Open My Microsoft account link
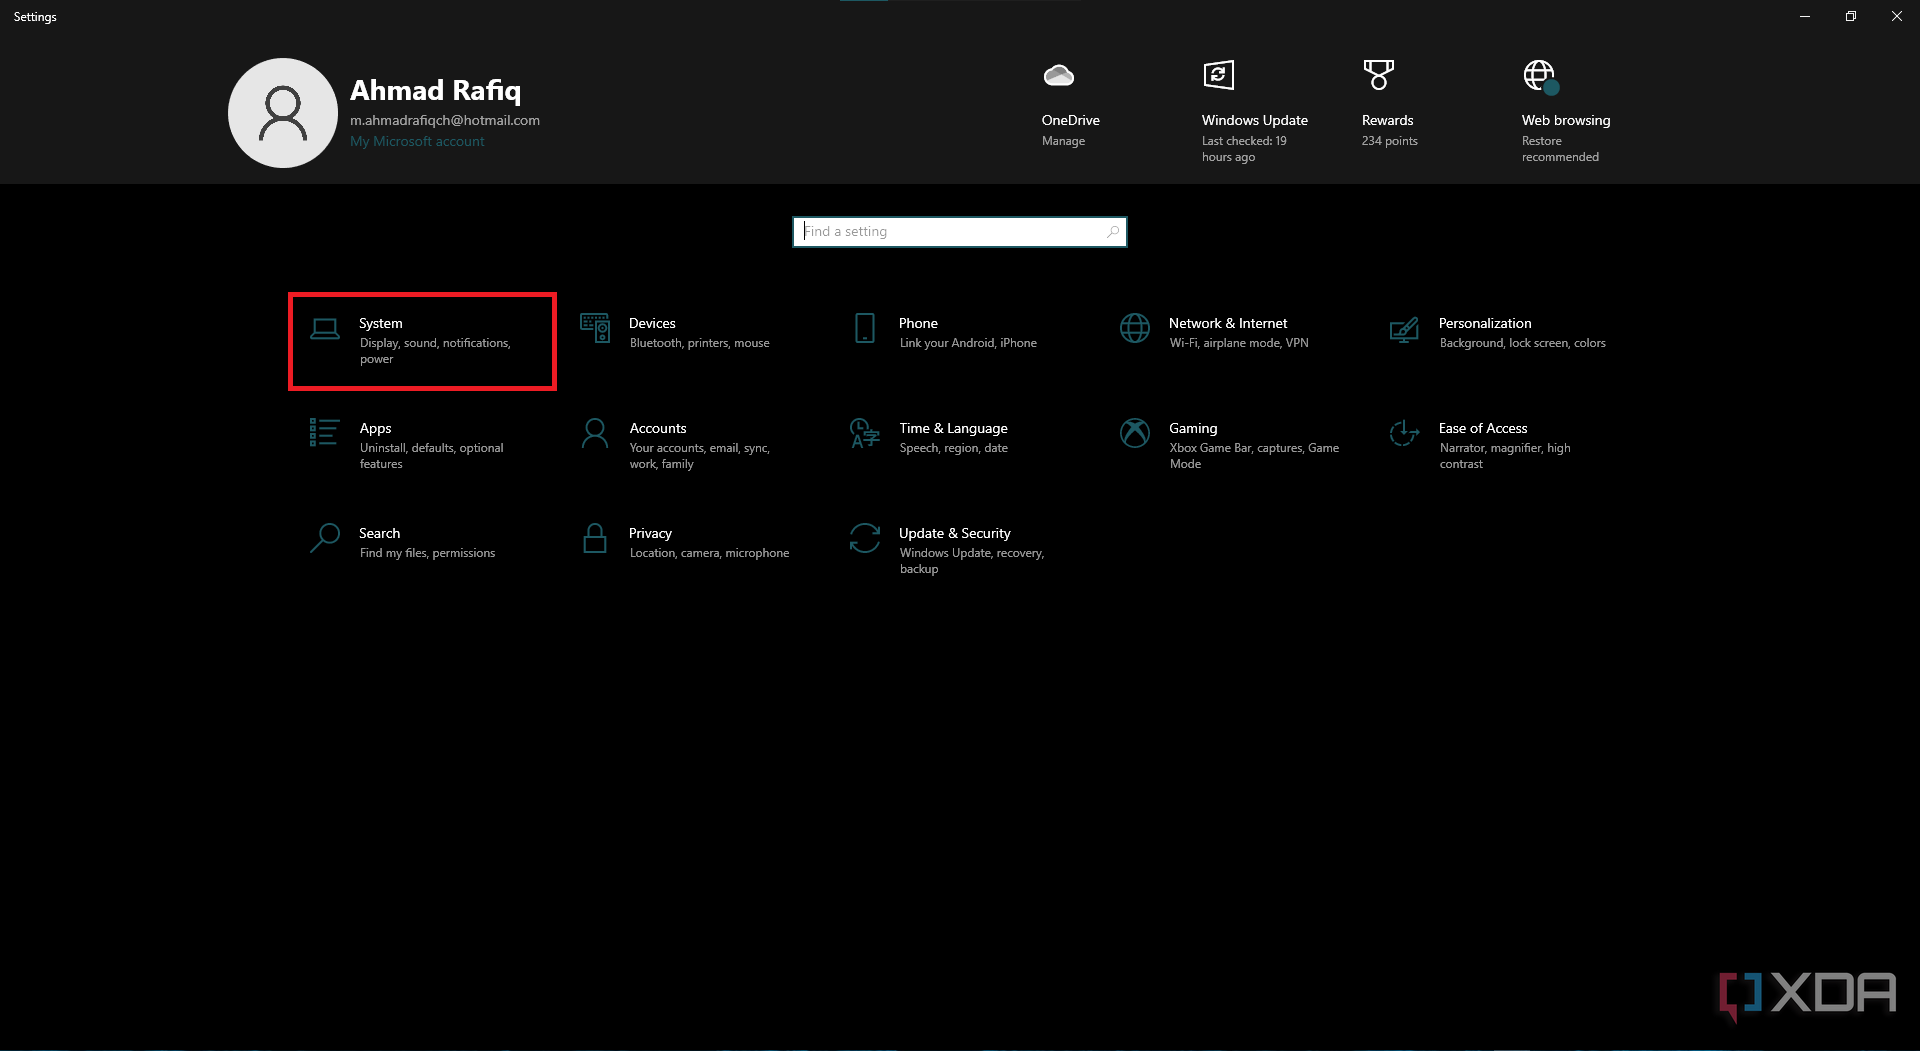Image resolution: width=1920 pixels, height=1051 pixels. click(x=417, y=142)
